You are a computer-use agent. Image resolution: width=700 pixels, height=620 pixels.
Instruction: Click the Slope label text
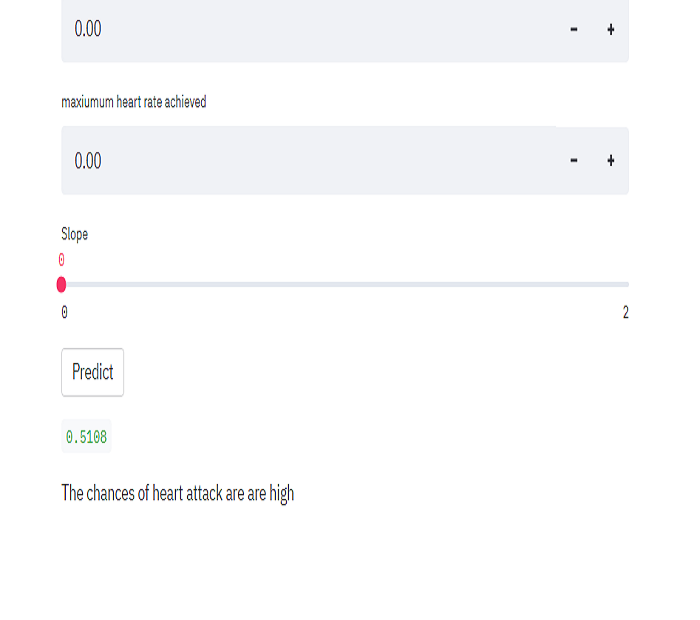75,234
